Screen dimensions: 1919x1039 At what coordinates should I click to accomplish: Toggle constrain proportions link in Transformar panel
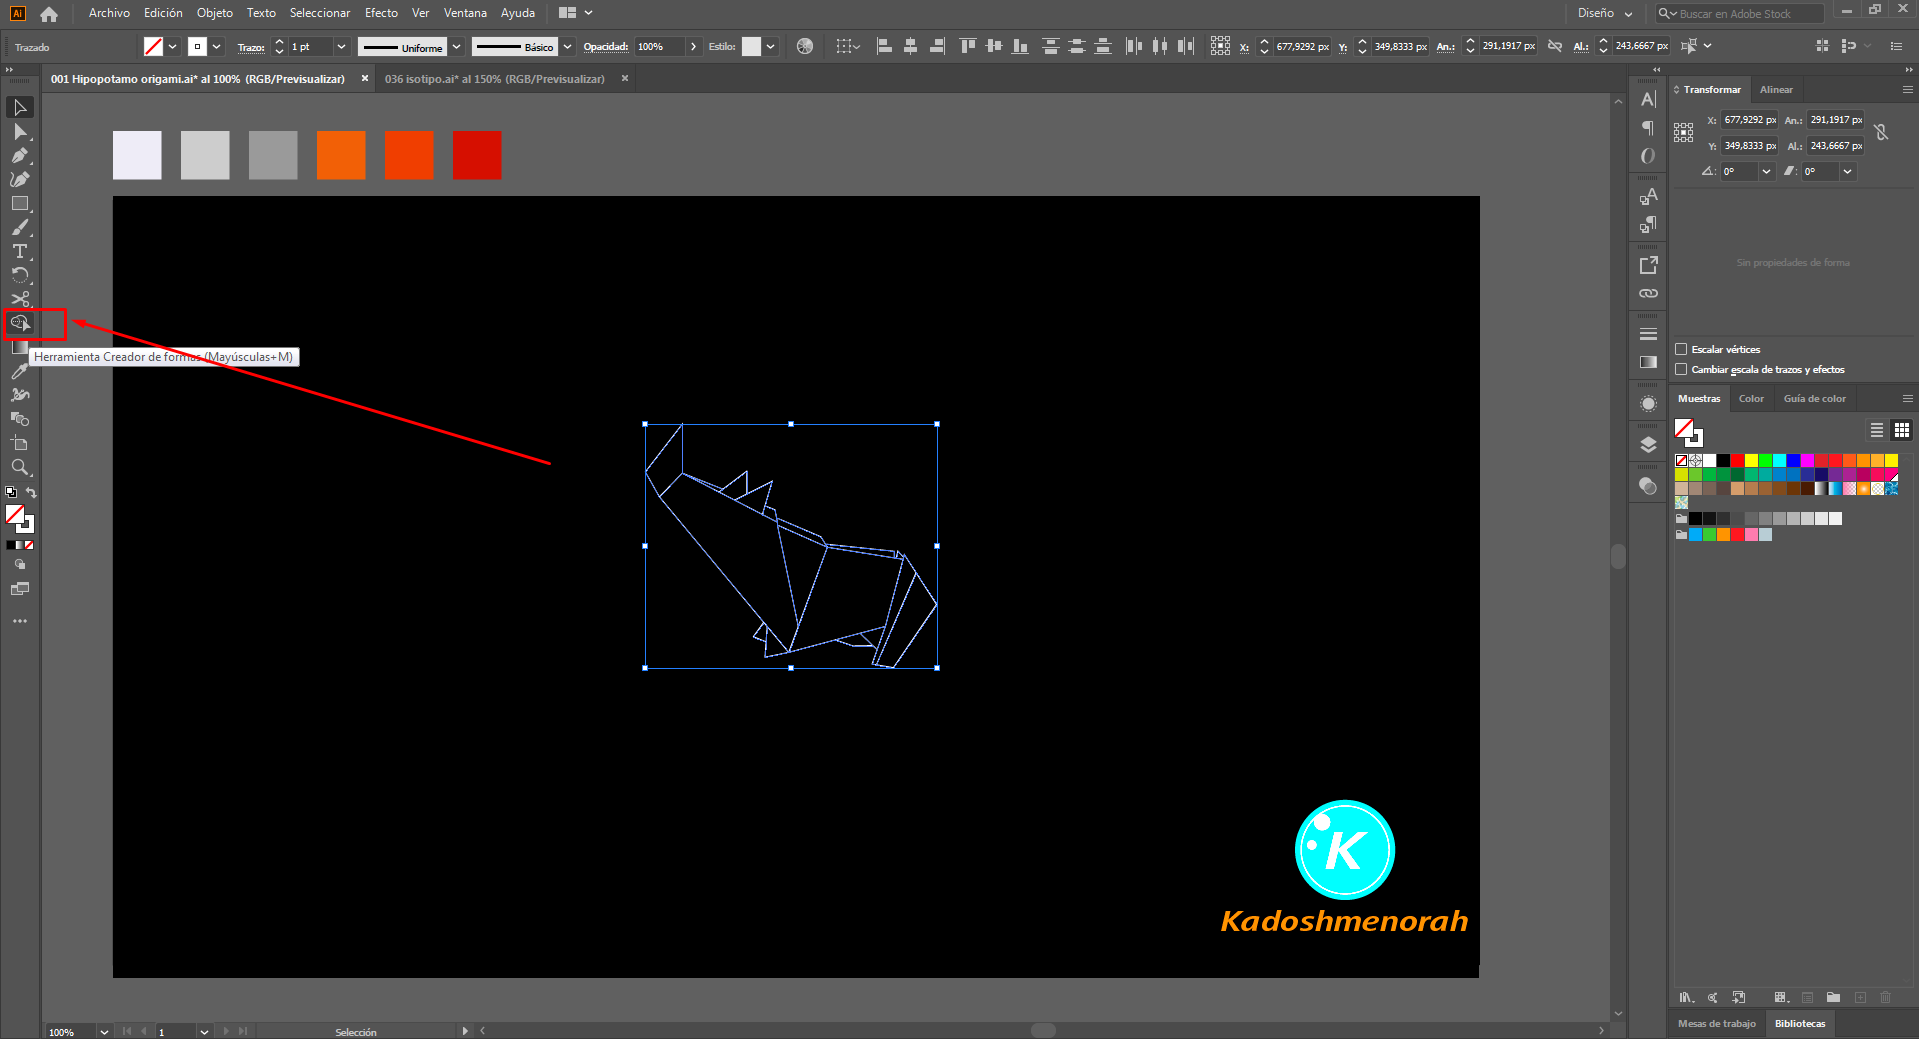(1881, 132)
